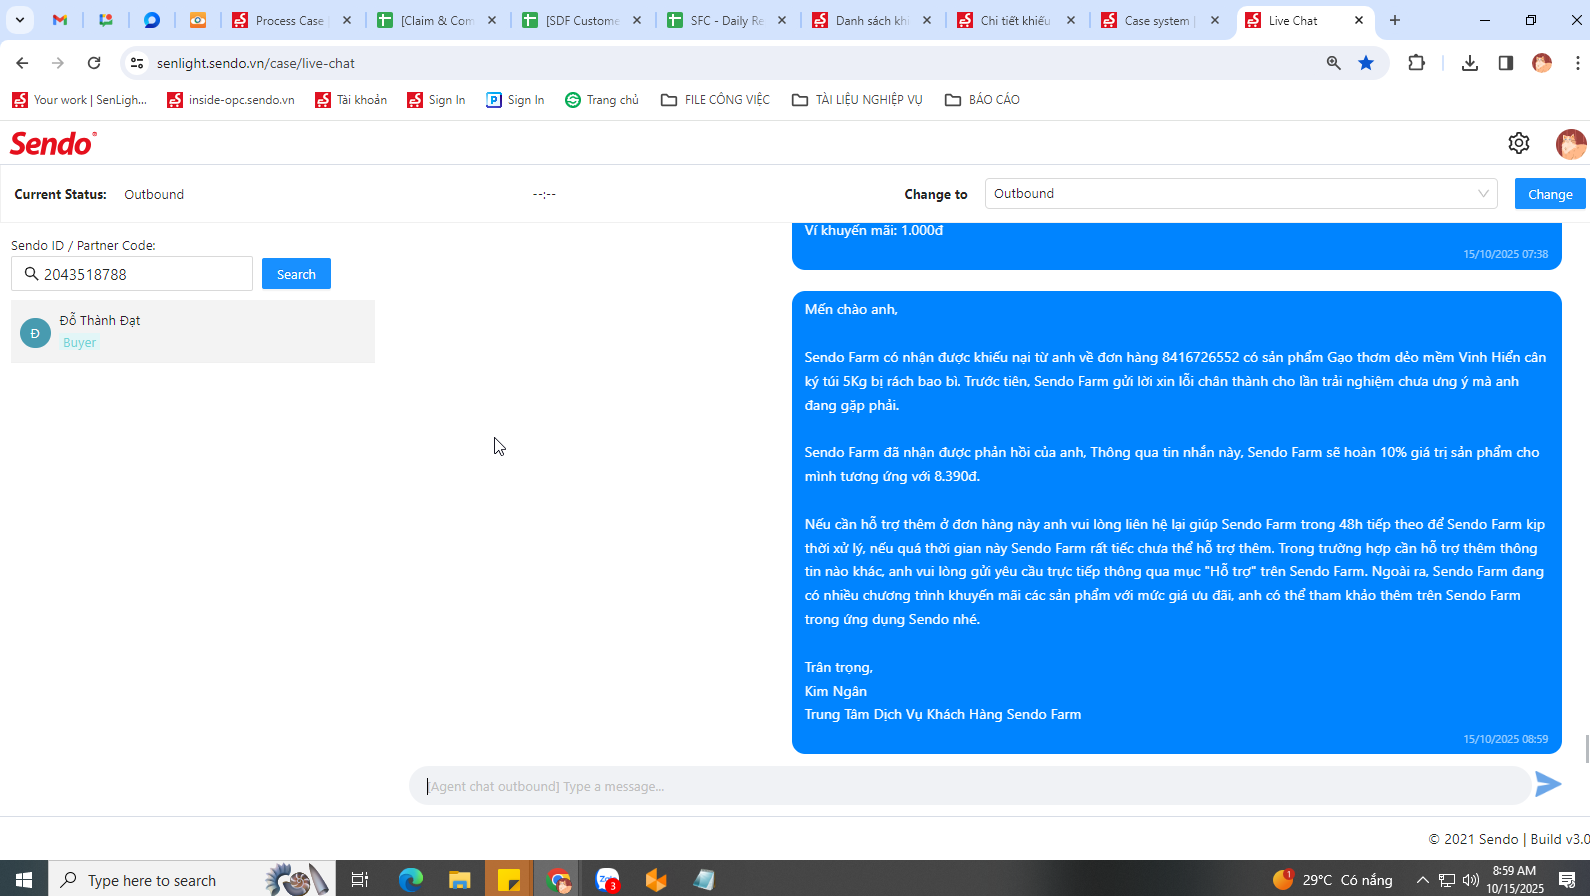Open the settings gear in Sendo header
This screenshot has height=896, width=1590.
[x=1519, y=143]
